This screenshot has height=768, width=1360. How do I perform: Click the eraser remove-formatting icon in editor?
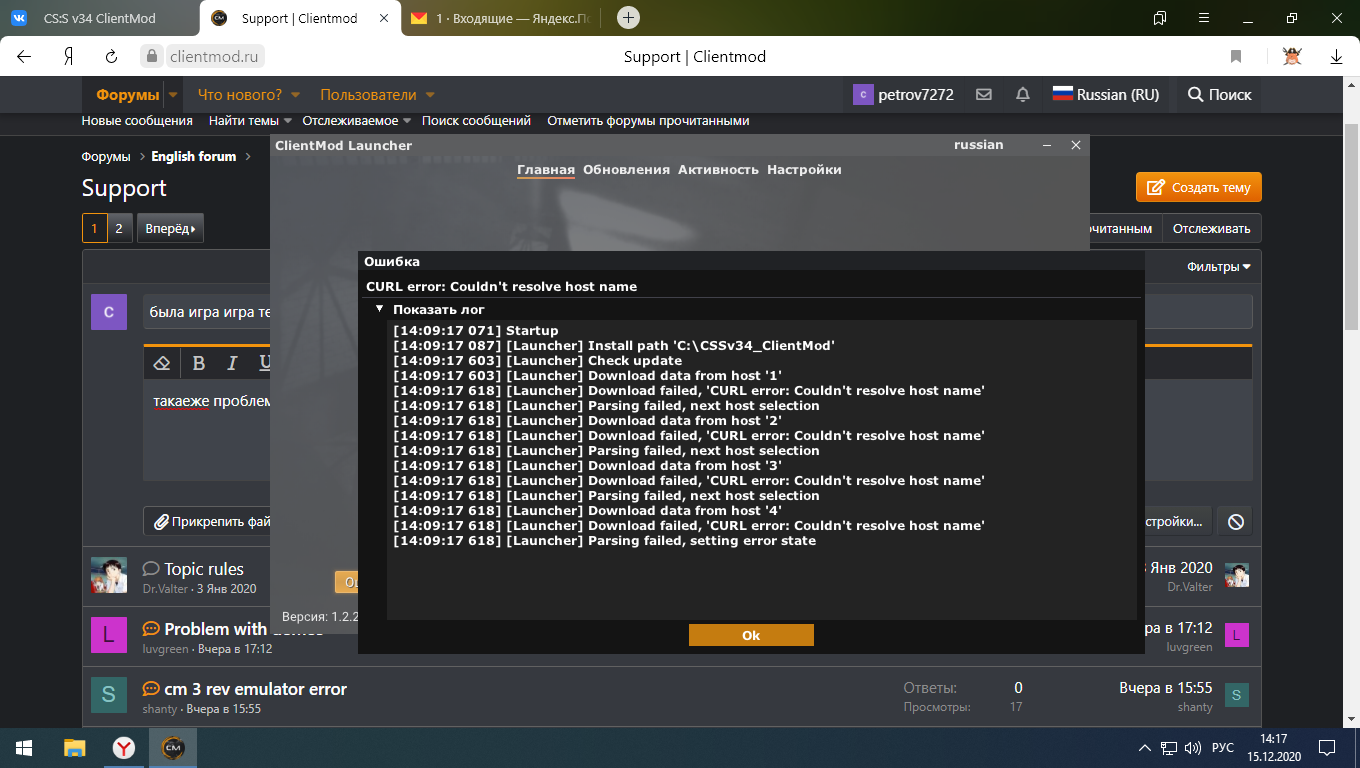pos(162,363)
